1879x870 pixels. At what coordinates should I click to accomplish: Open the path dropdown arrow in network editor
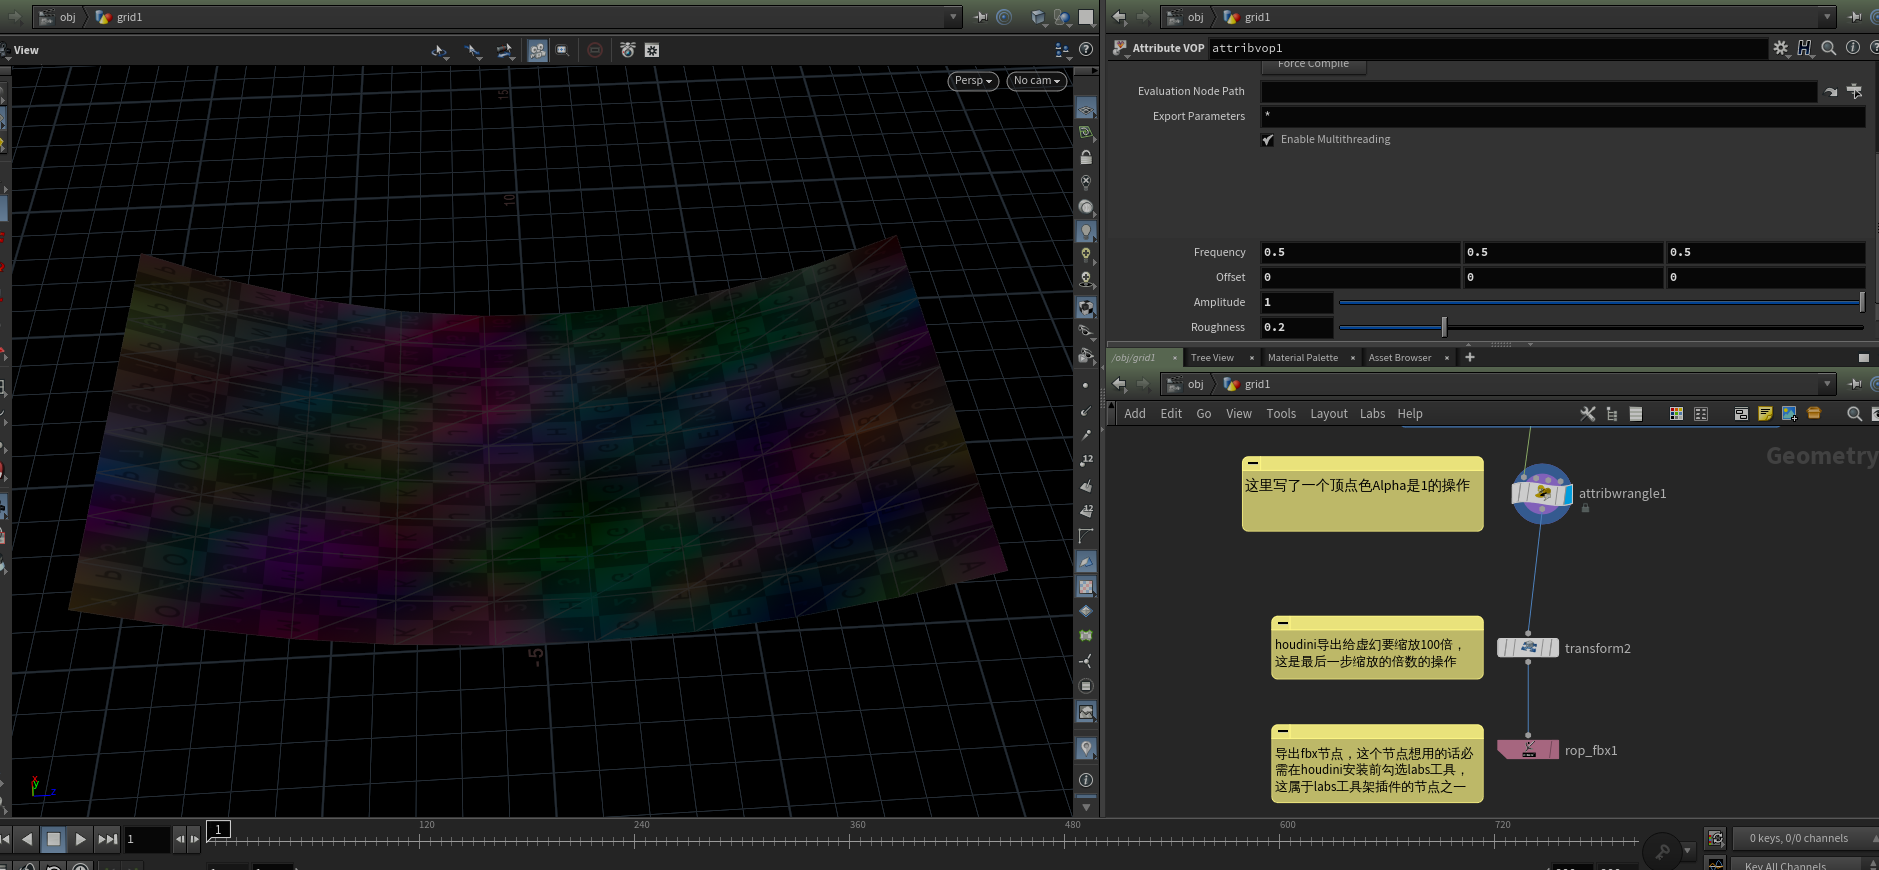1826,385
